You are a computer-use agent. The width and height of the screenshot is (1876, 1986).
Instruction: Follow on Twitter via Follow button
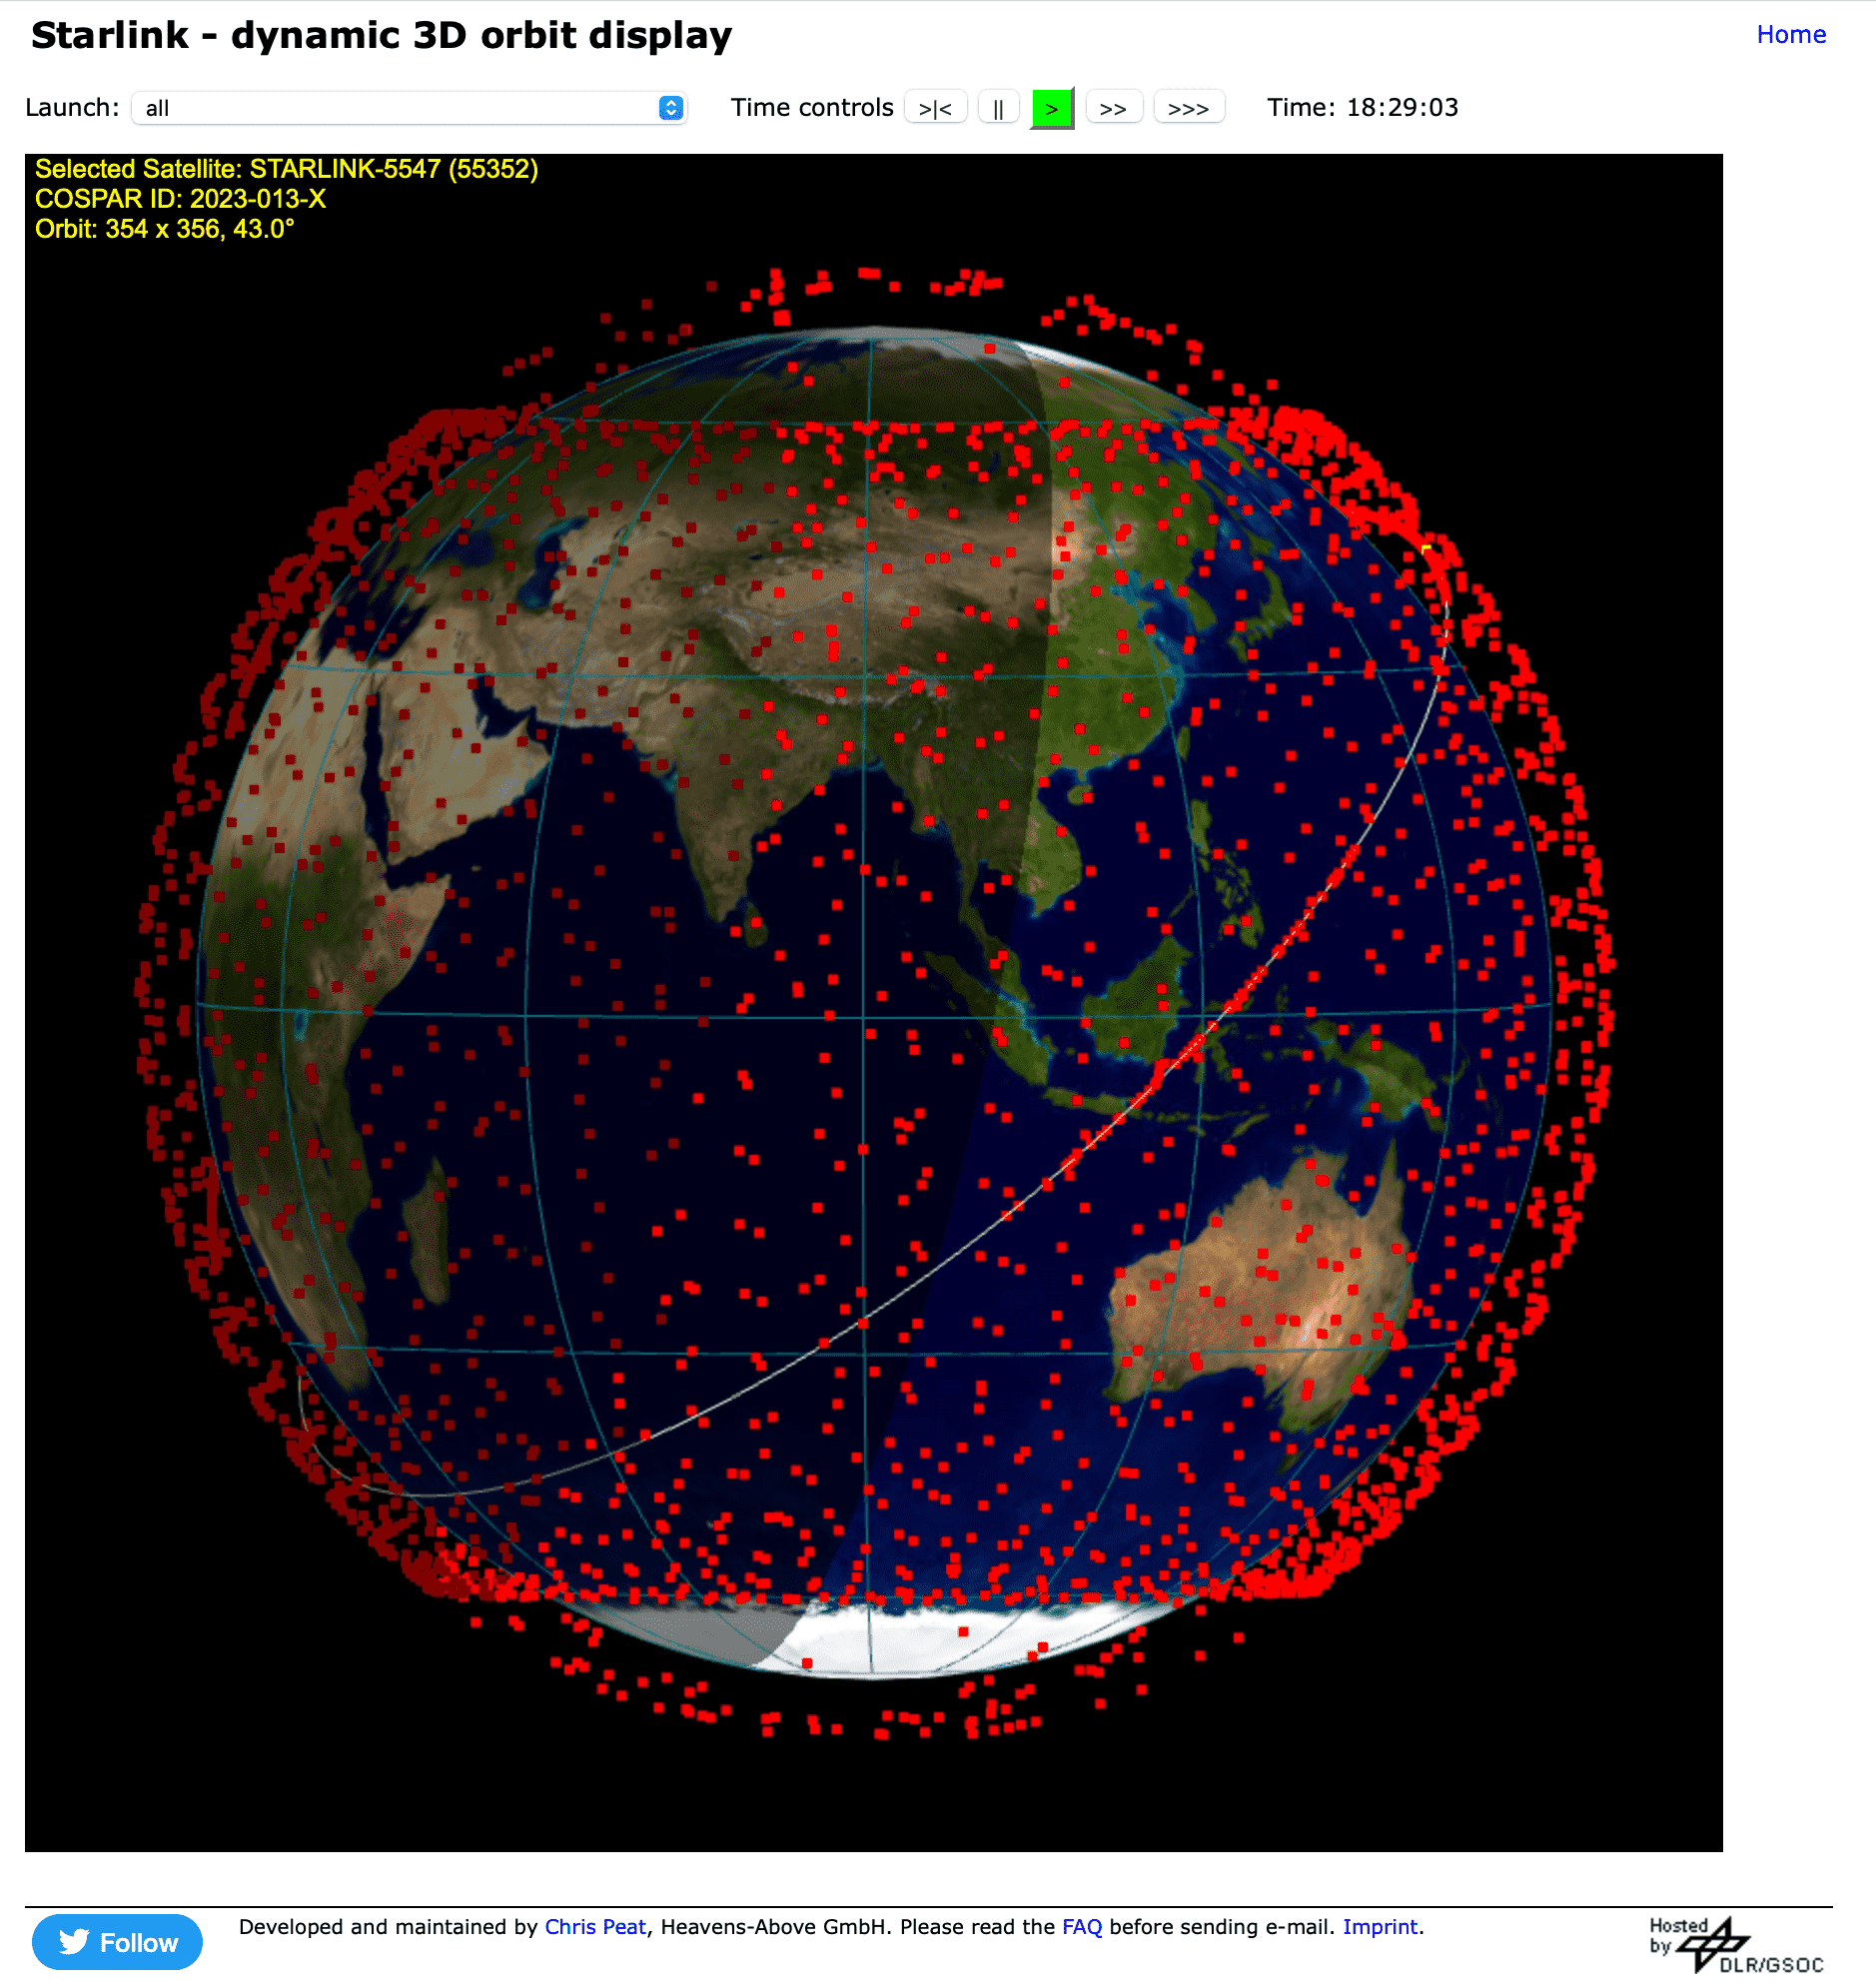(x=117, y=1942)
